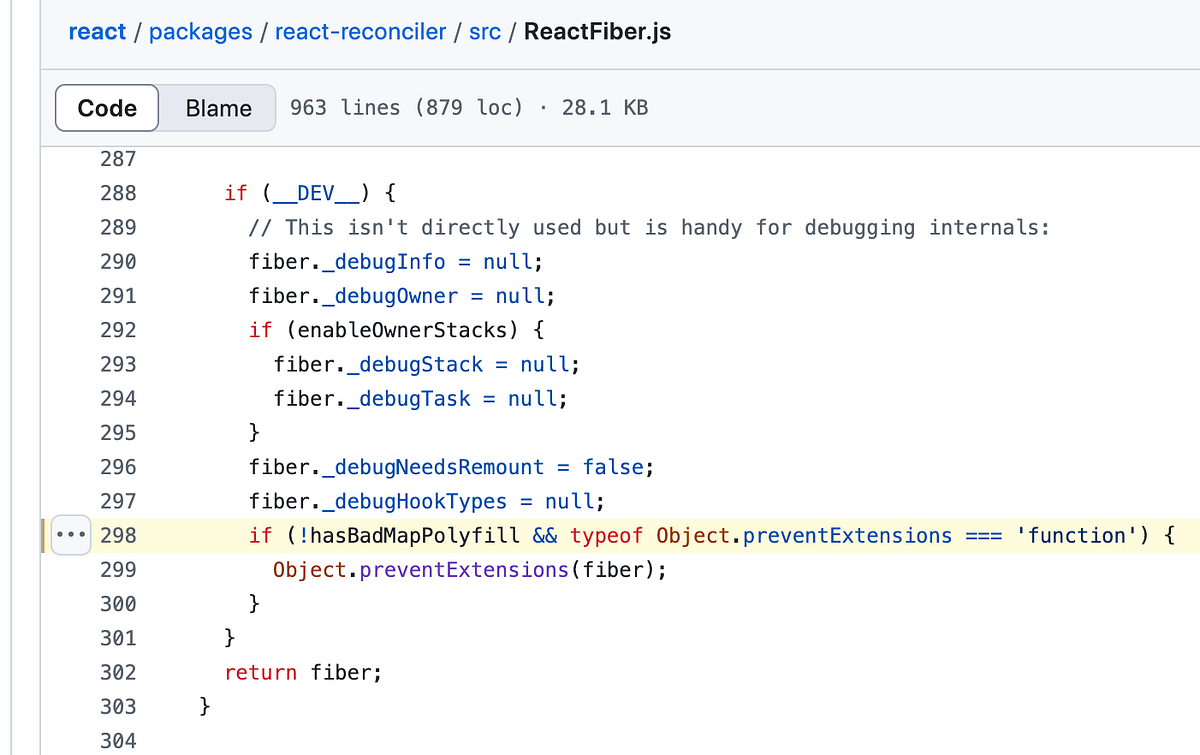Select the Code tab
This screenshot has width=1200, height=755.
click(106, 107)
